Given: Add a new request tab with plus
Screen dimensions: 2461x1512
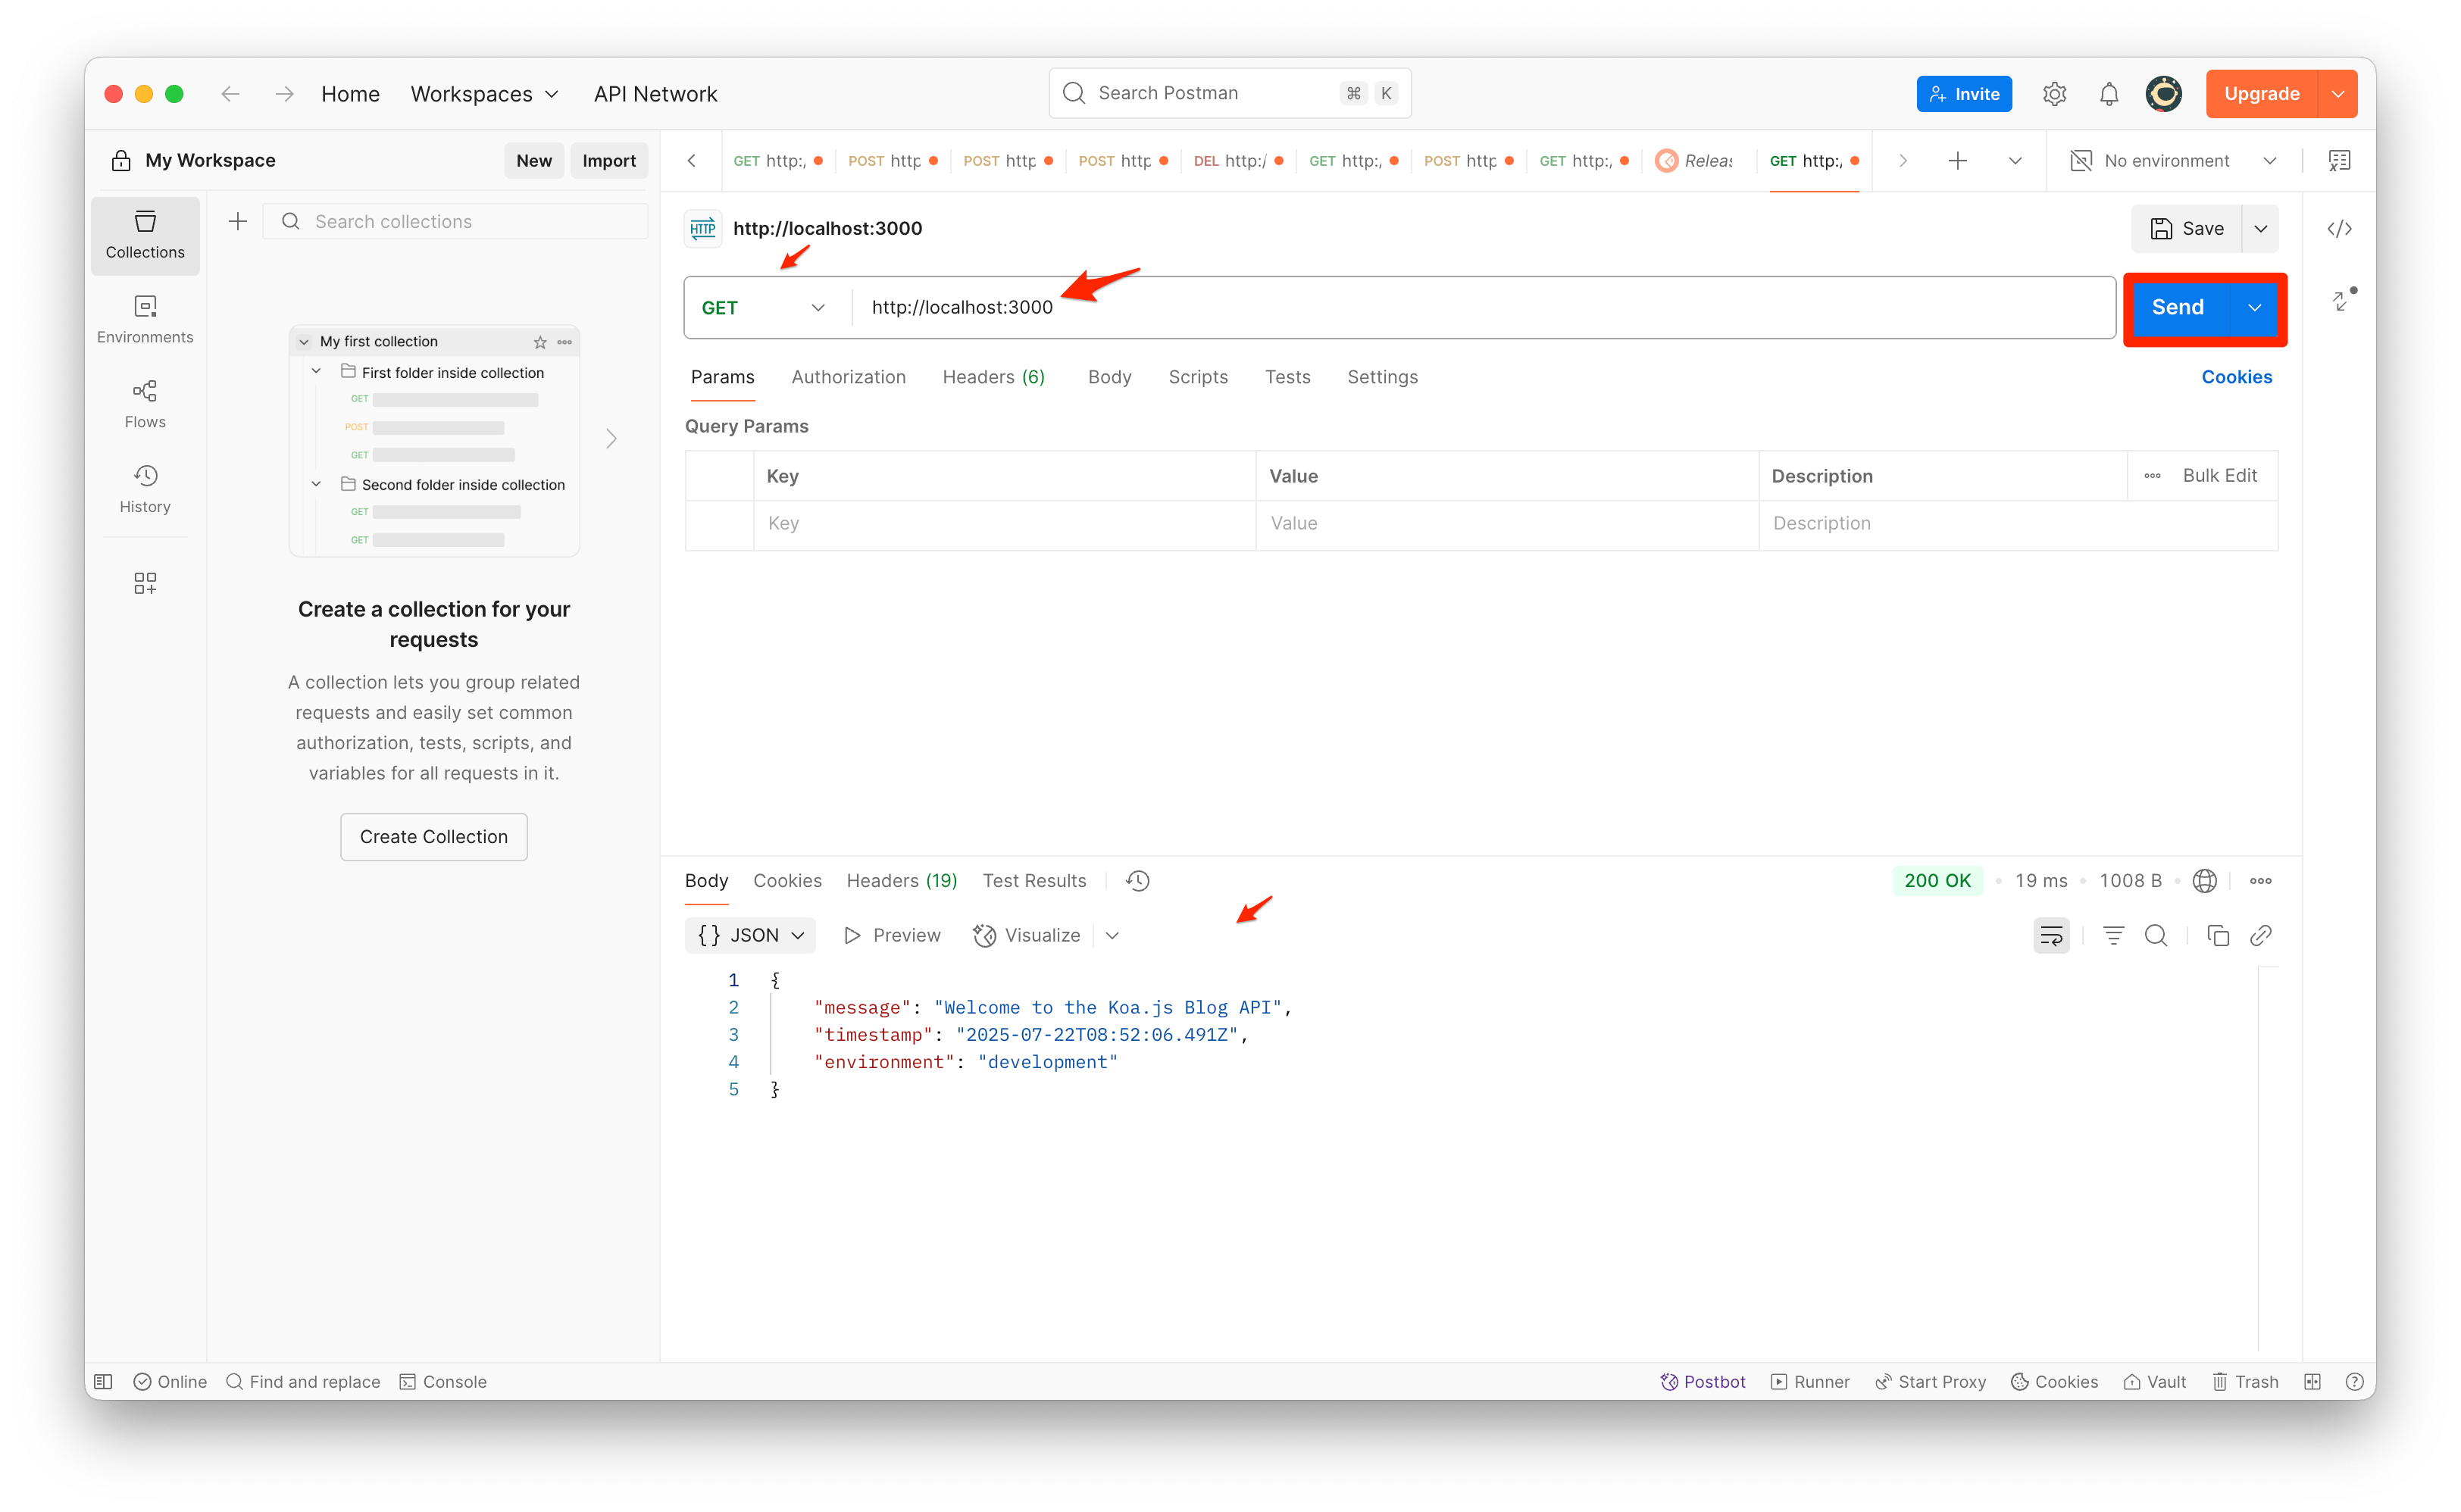Looking at the screenshot, I should 1958,161.
